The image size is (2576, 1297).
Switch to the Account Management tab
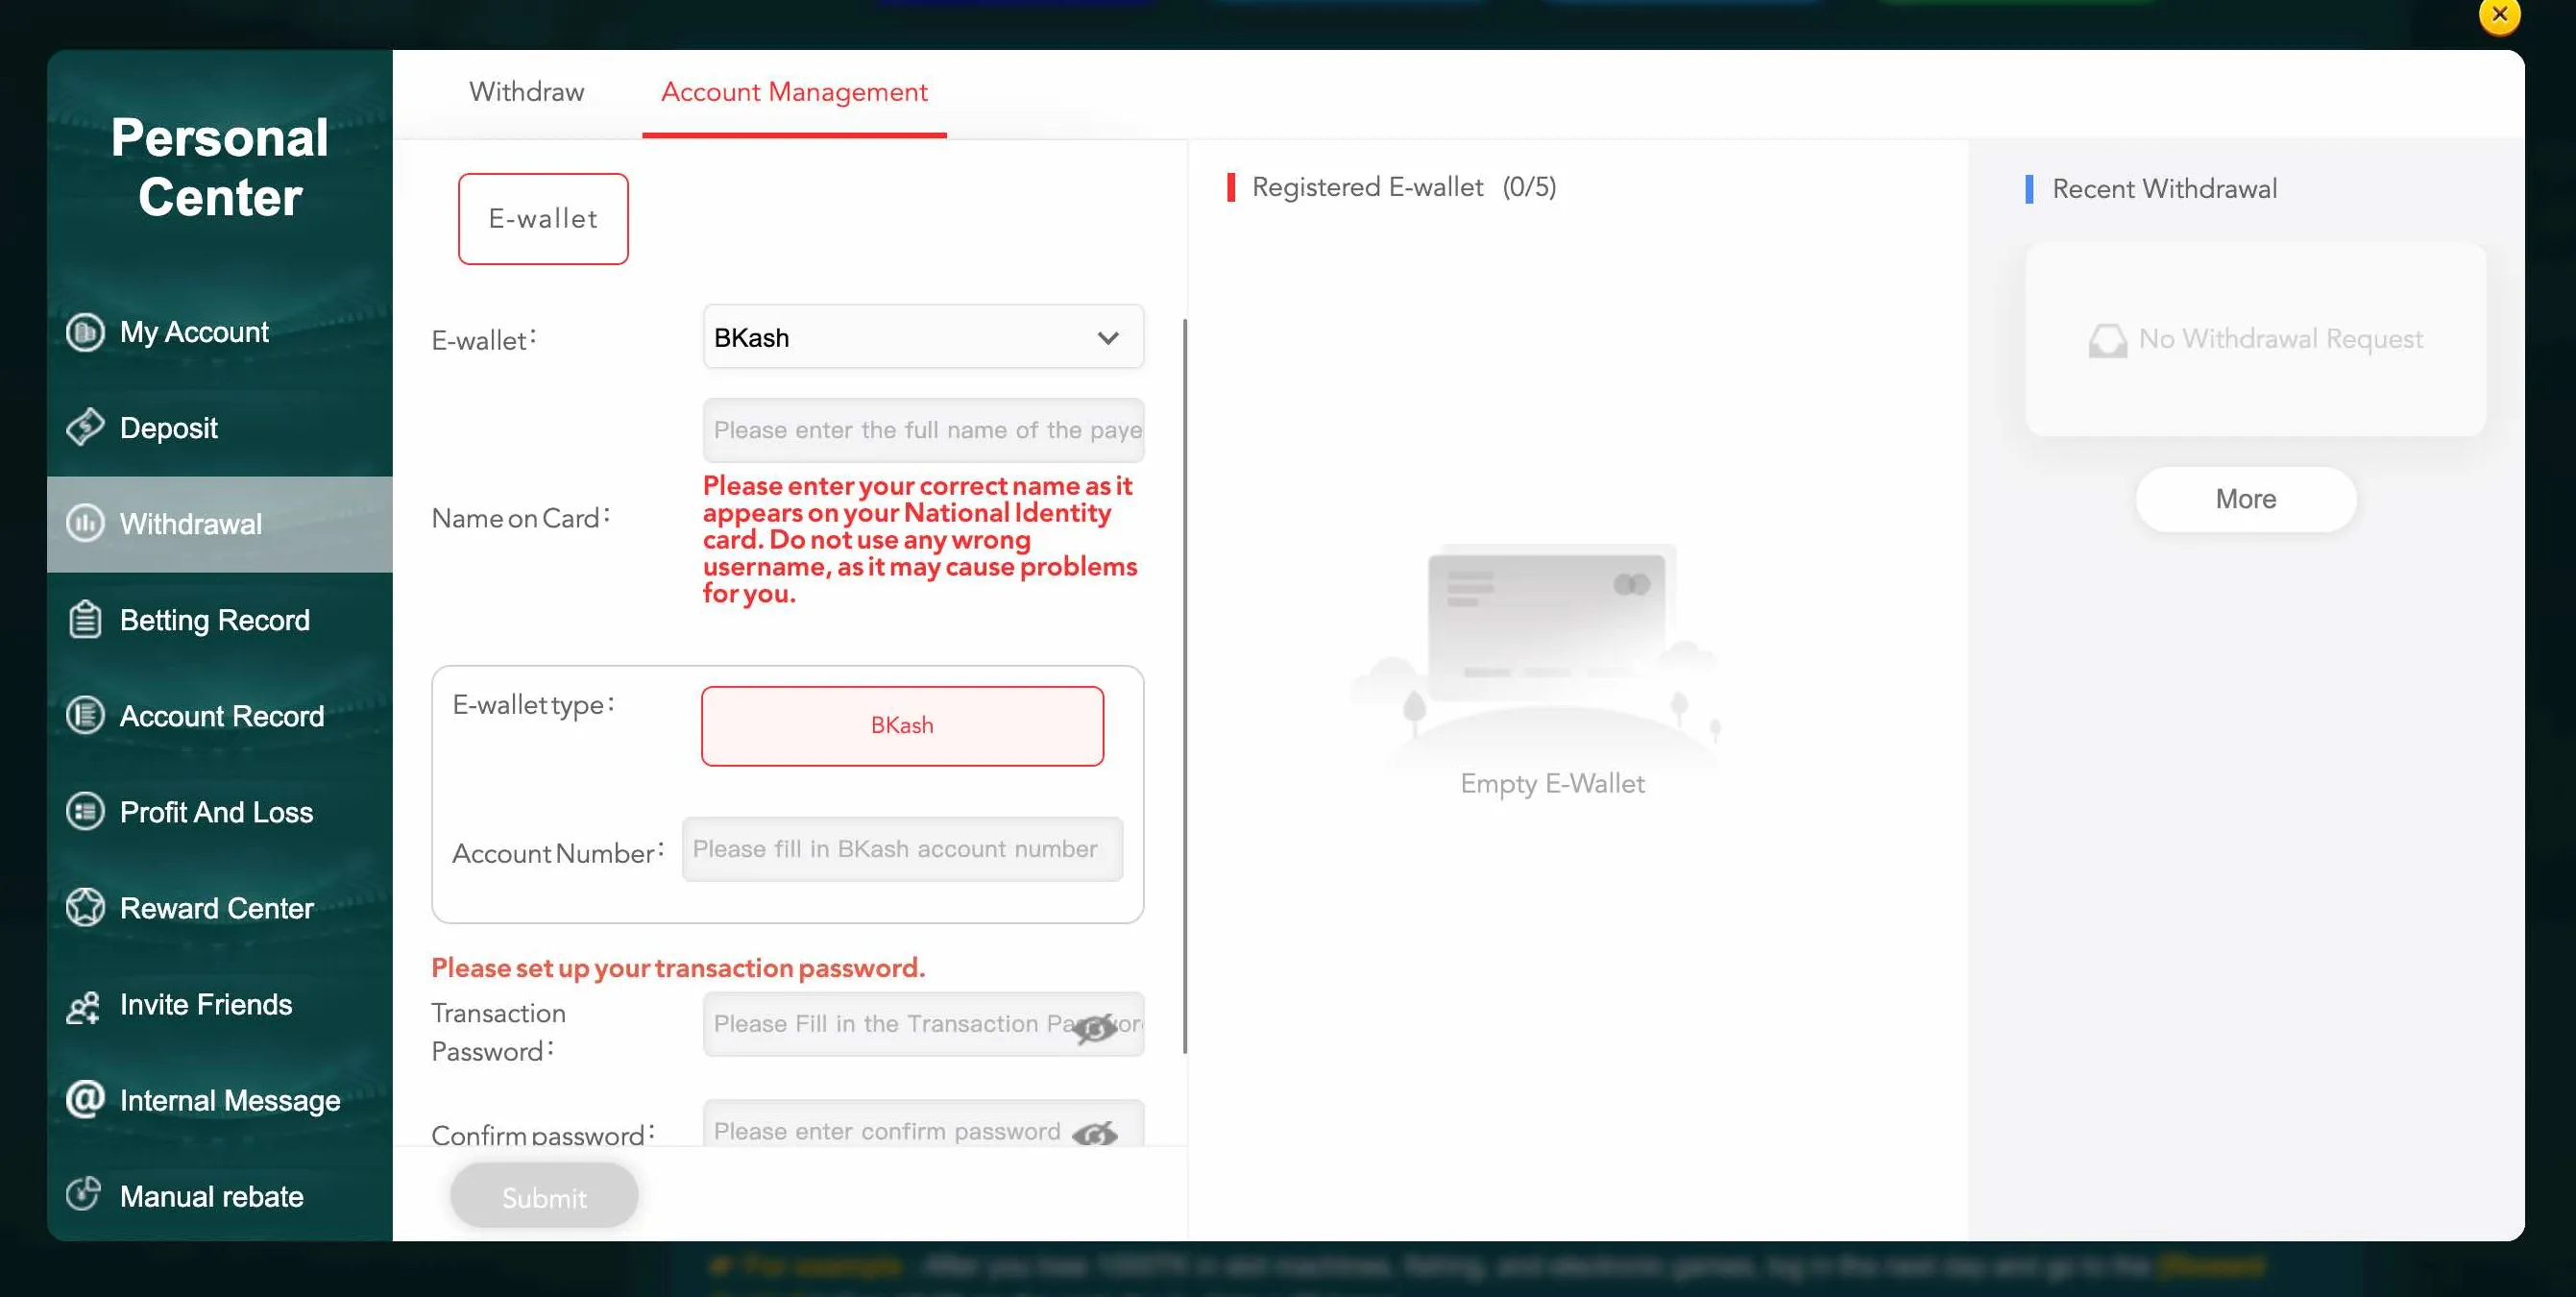point(794,92)
